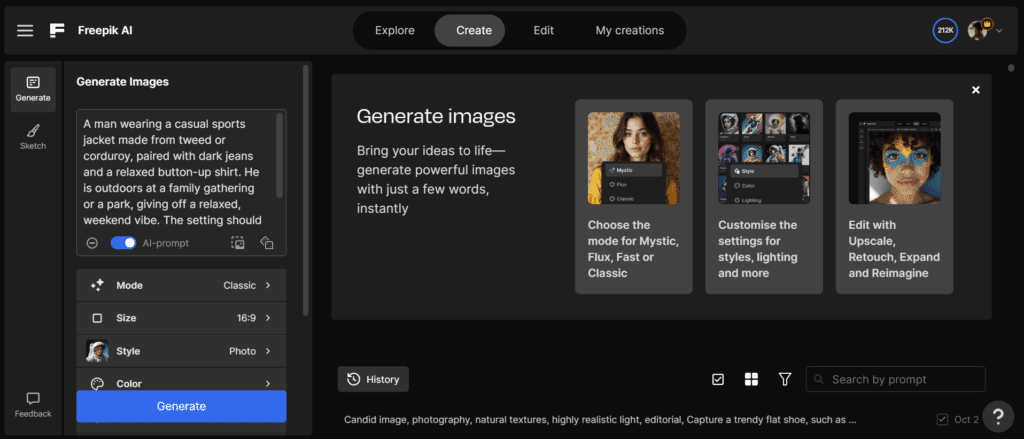Screen dimensions: 1024x439
Task: Open the Feedback panel
Action: pyautogui.click(x=33, y=404)
